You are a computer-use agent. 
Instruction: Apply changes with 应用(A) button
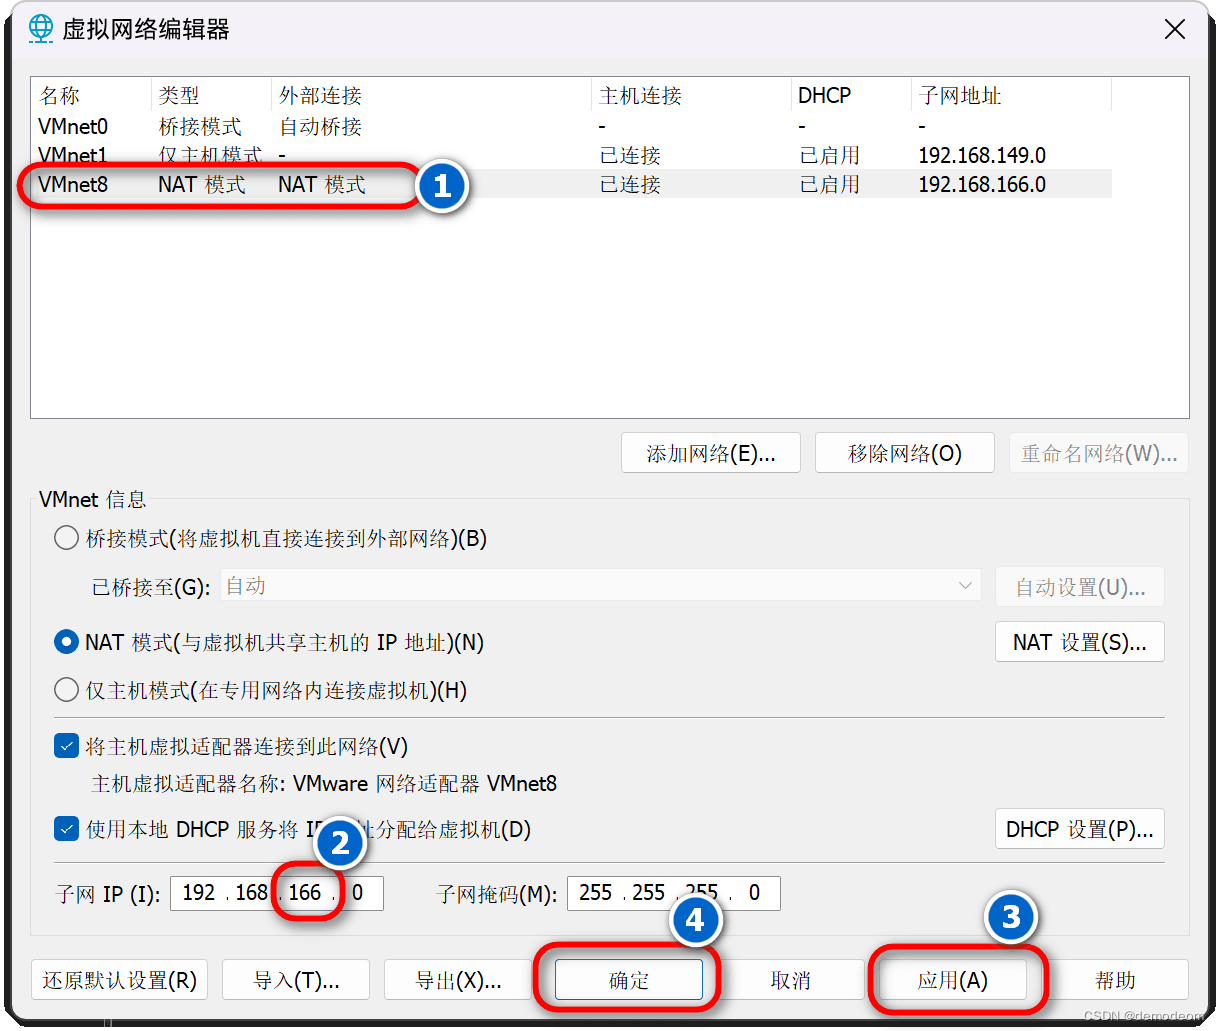point(953,980)
